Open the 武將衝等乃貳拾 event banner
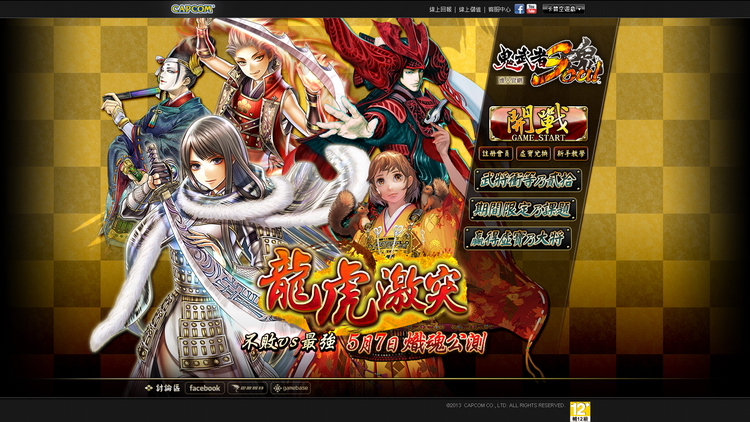Screen dimensions: 750x422 click(x=528, y=181)
